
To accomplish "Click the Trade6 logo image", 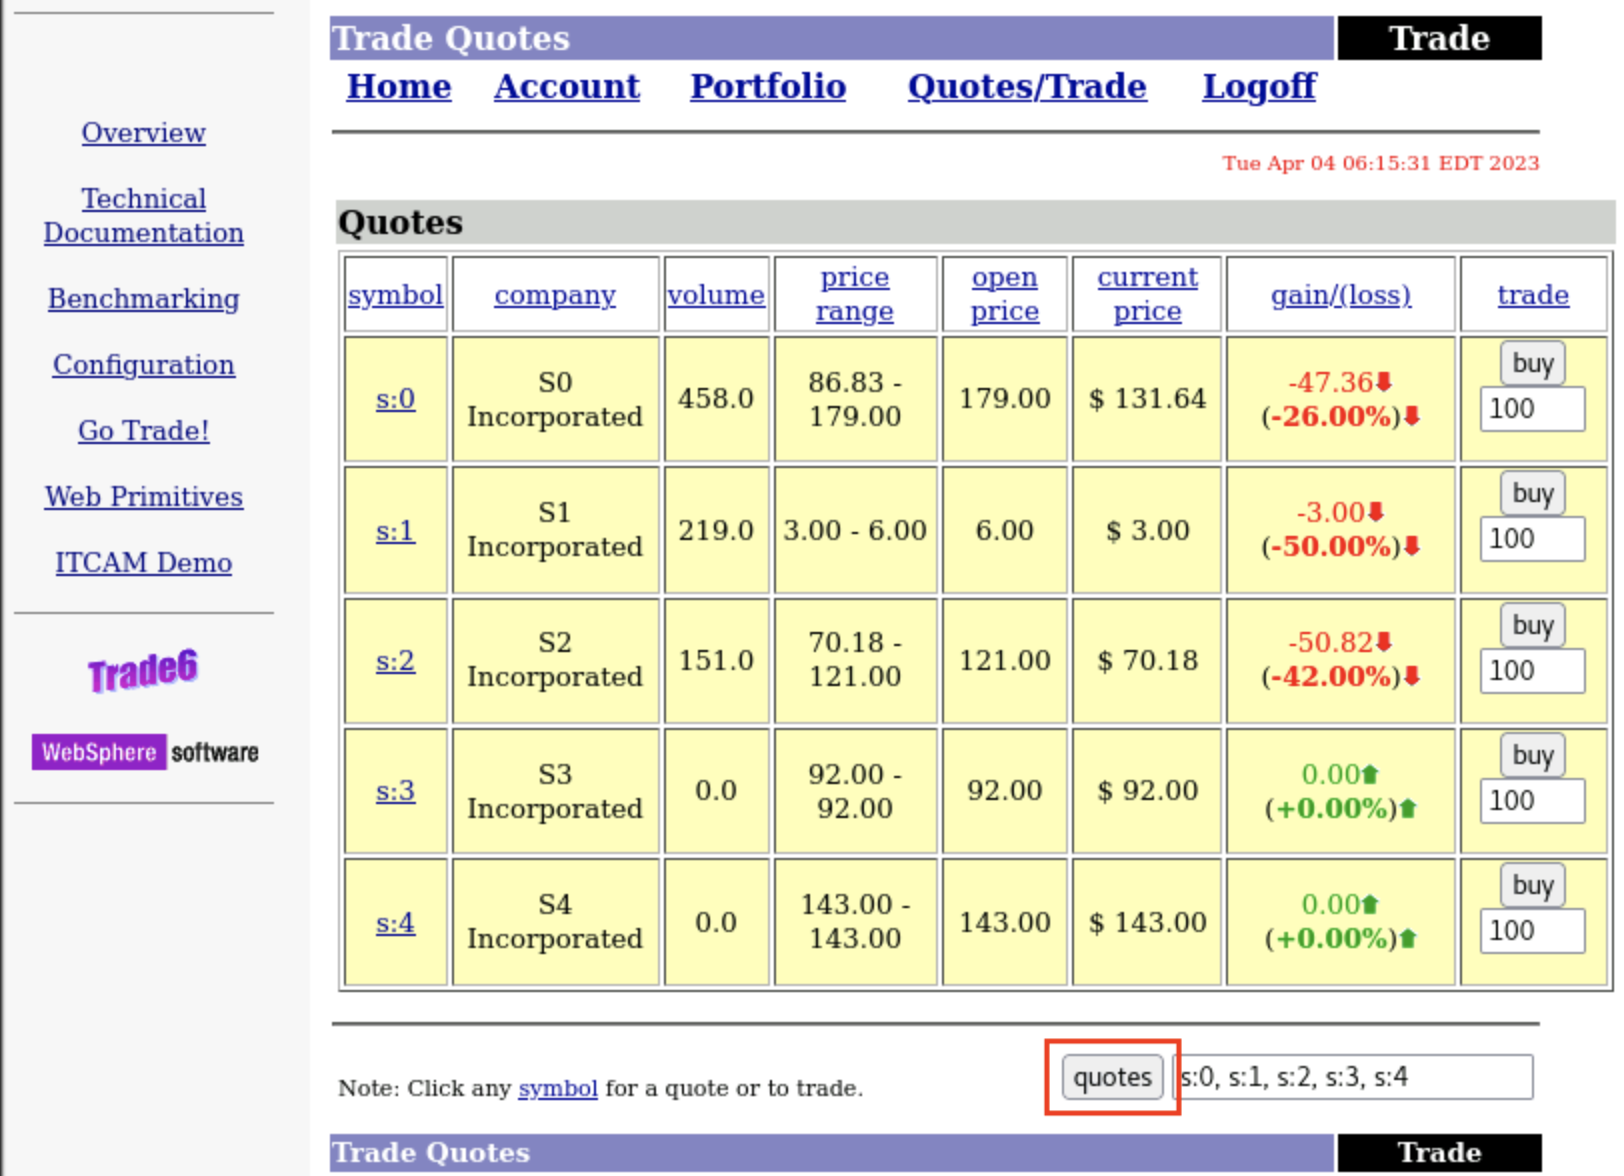I will 143,671.
